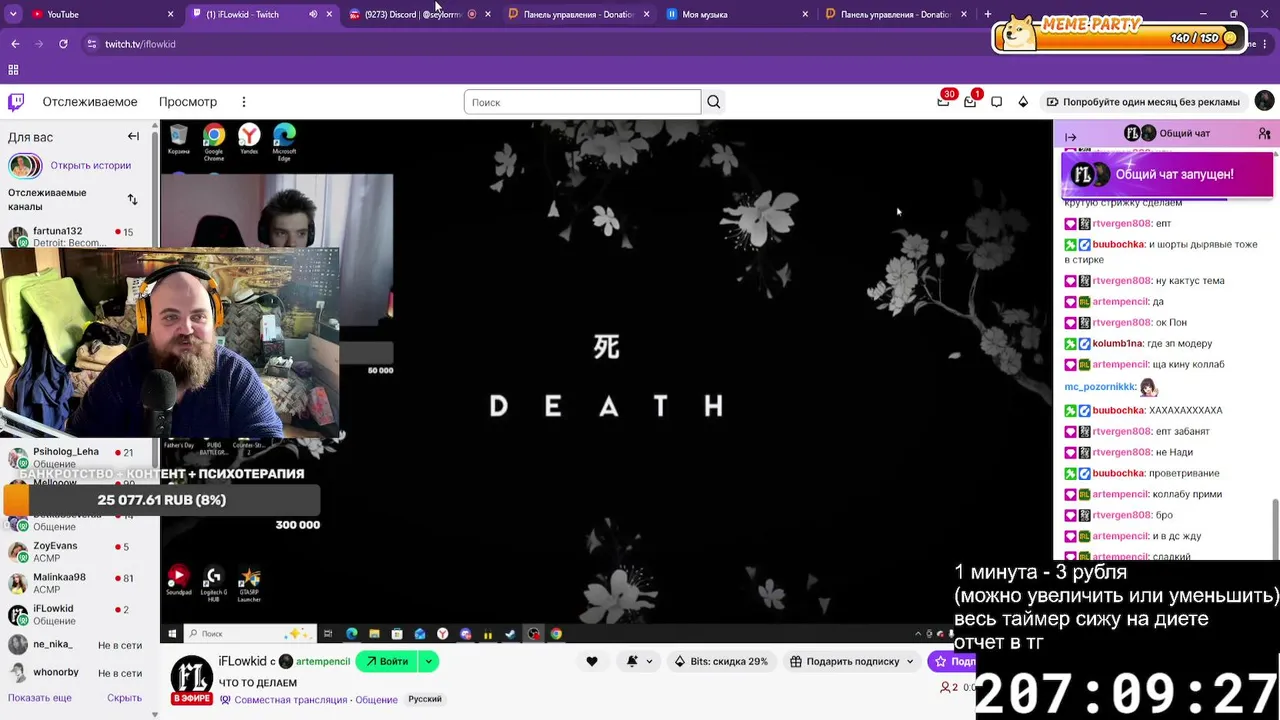Click Попробуйте один месяц без рекламы
Viewport: 1280px width, 720px height.
1143,102
